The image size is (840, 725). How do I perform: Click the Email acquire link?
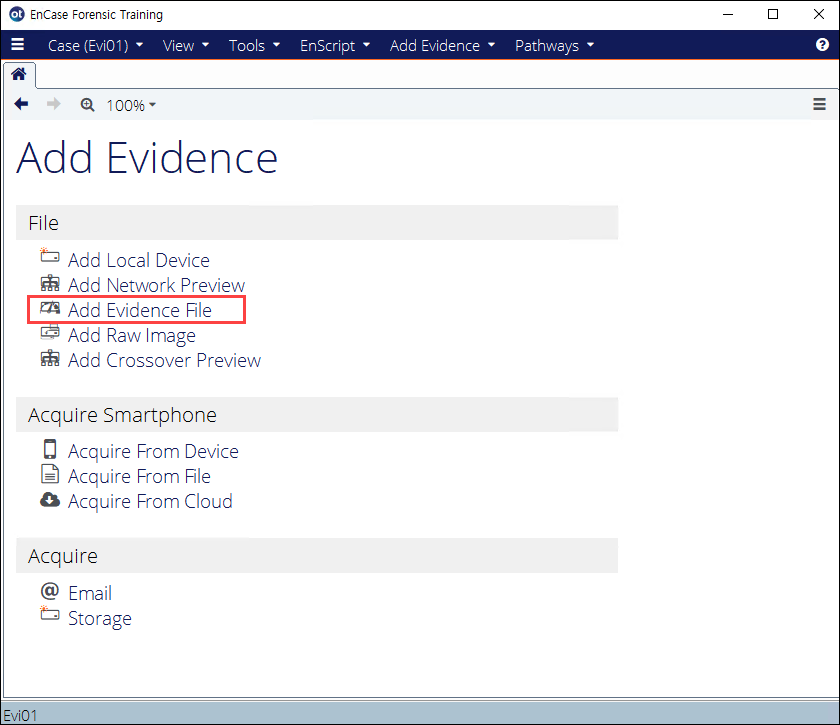point(90,593)
